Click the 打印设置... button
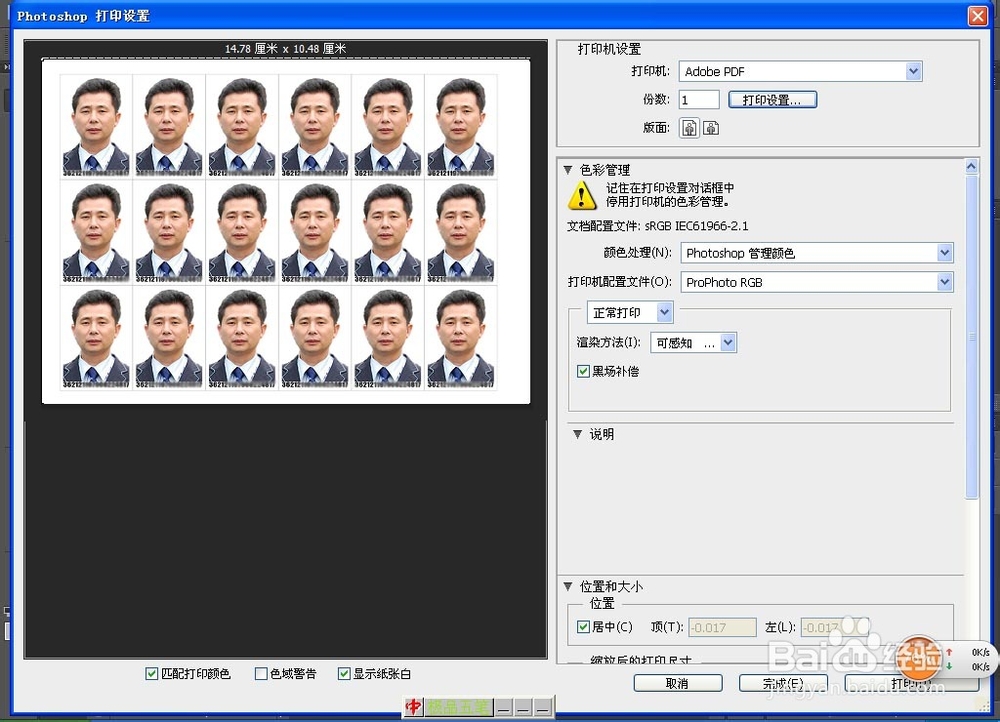This screenshot has width=1000, height=722. click(772, 99)
